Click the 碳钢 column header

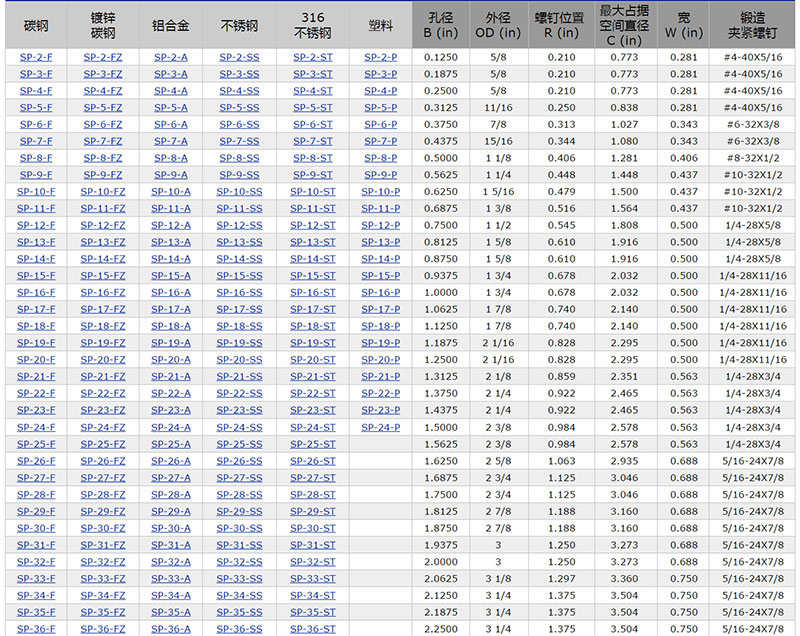[36, 25]
